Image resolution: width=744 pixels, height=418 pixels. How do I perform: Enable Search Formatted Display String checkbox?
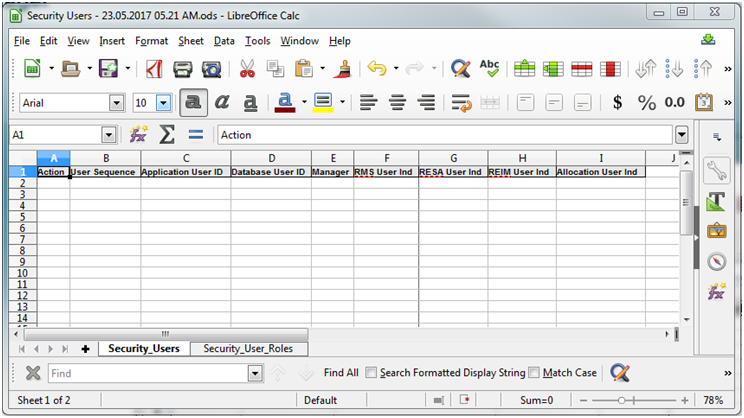371,373
